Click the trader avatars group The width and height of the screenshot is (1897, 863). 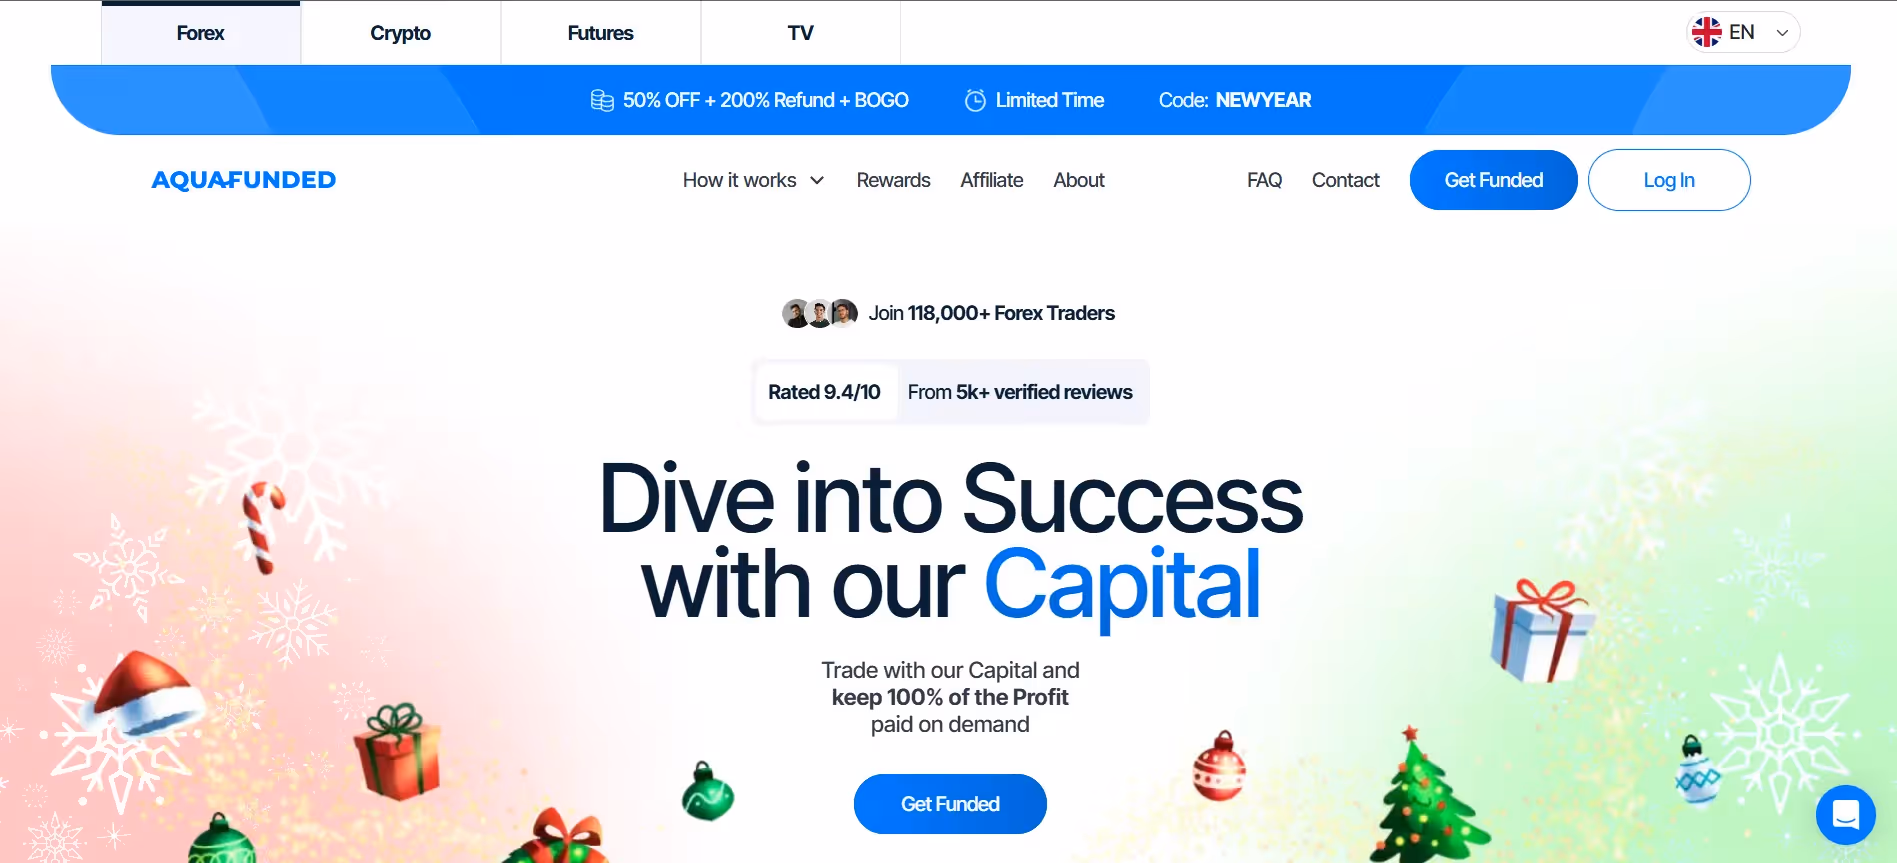819,313
